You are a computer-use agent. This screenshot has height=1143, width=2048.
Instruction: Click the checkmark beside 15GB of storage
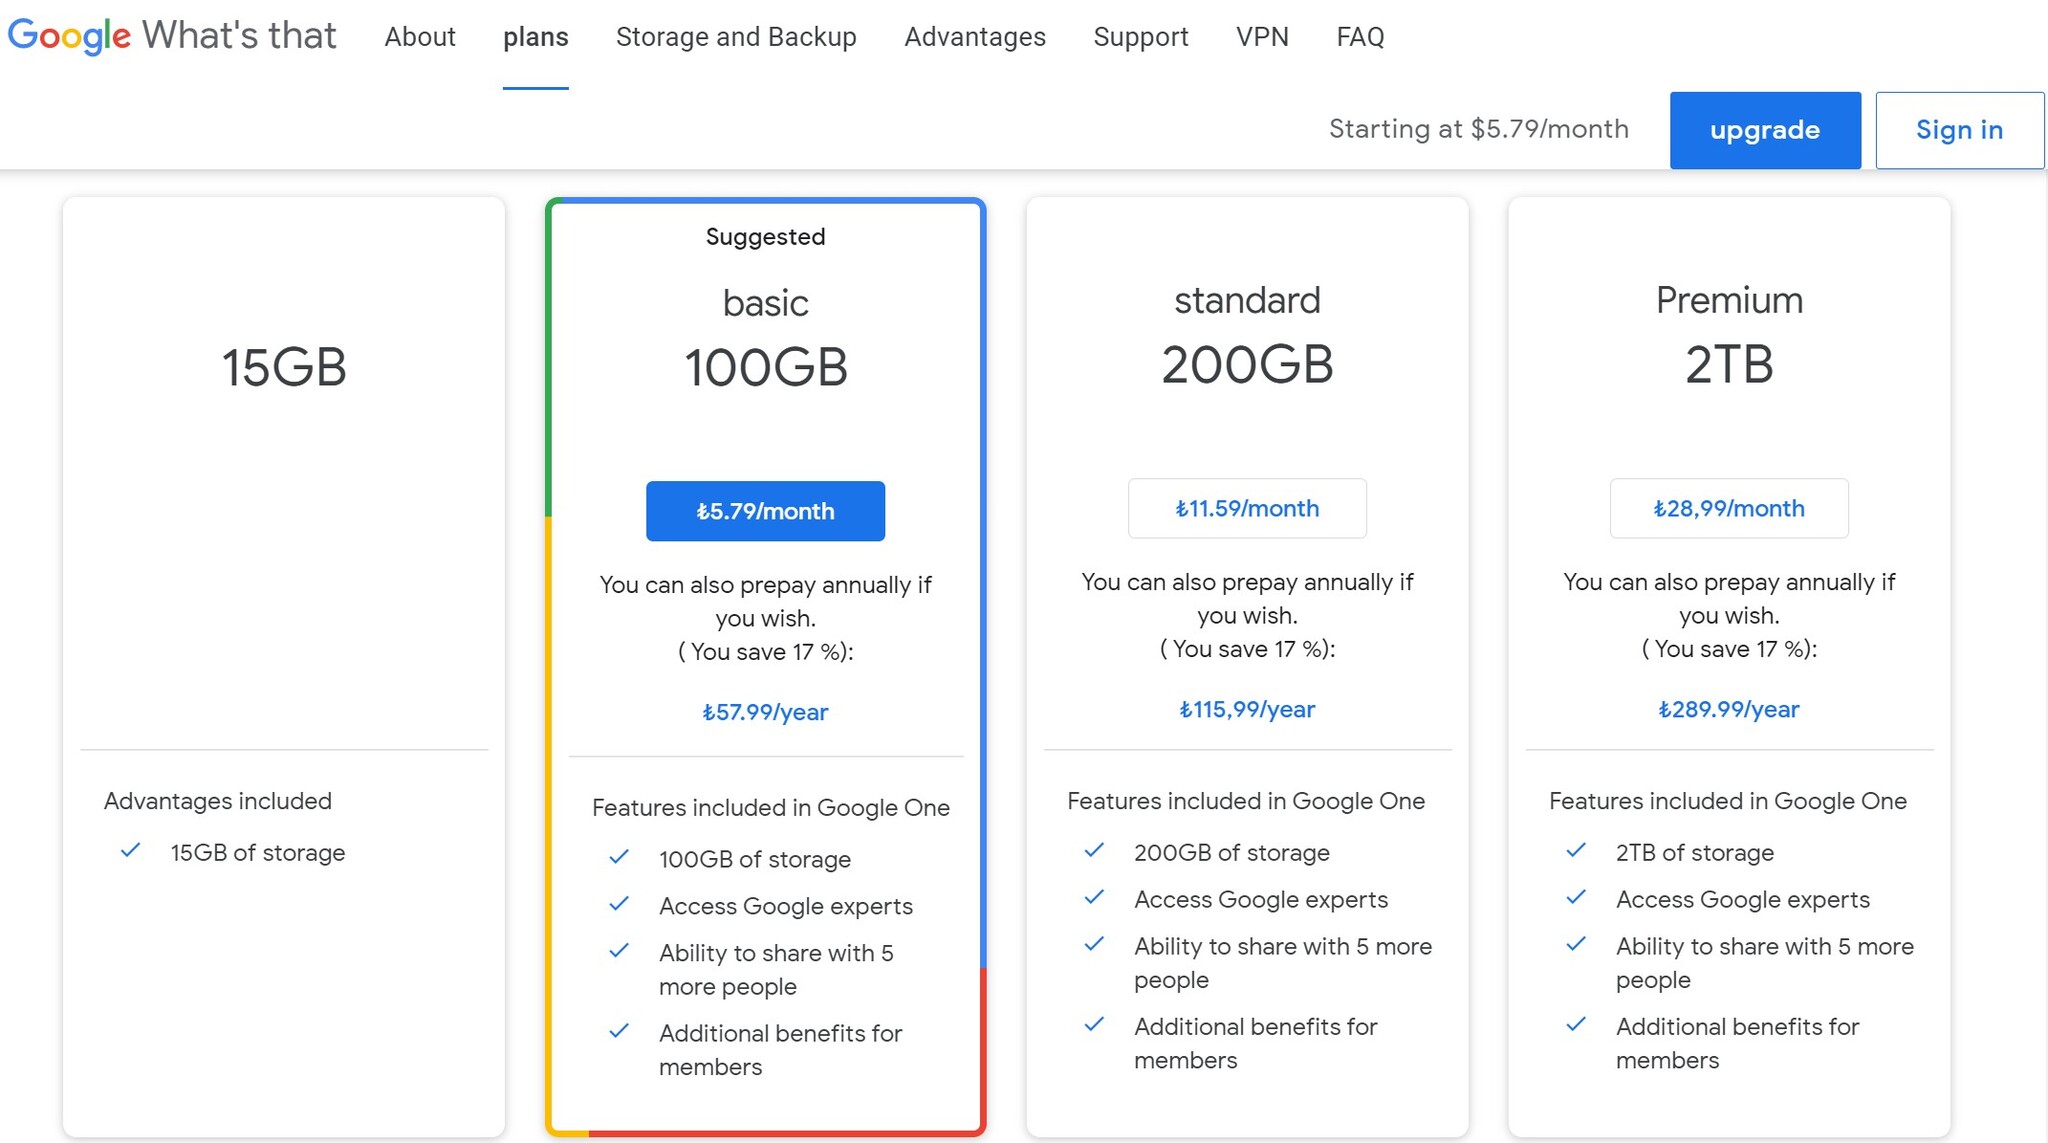[130, 851]
